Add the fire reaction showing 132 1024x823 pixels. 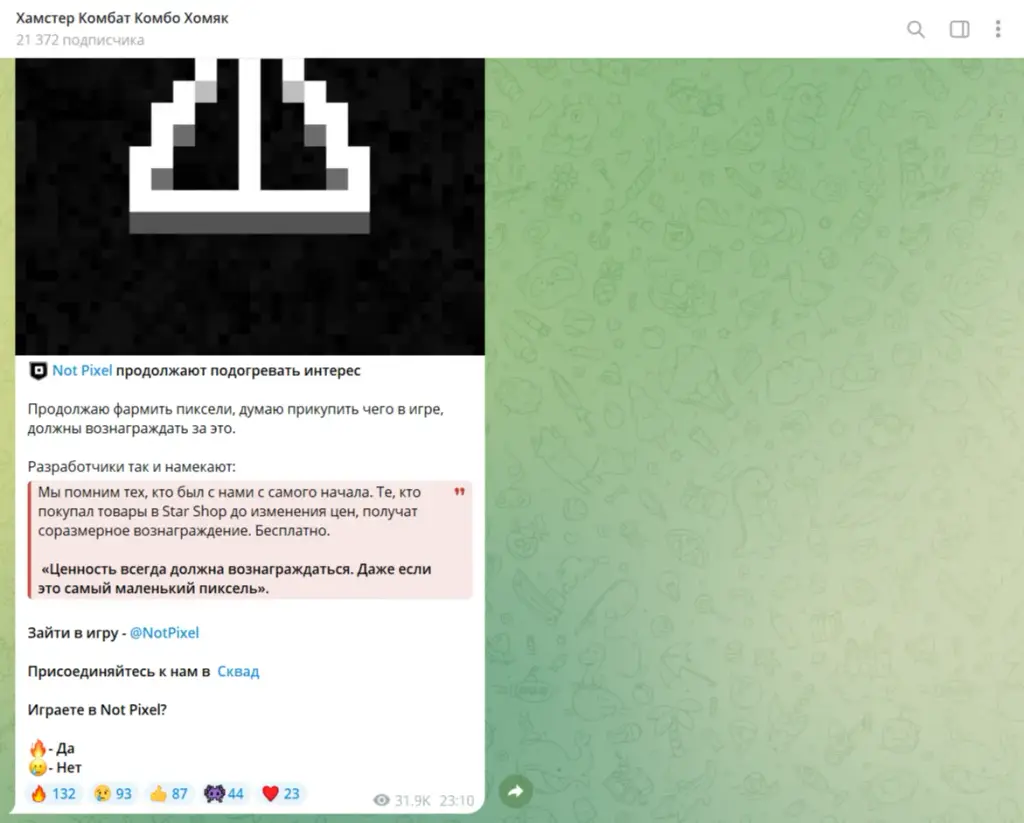55,794
